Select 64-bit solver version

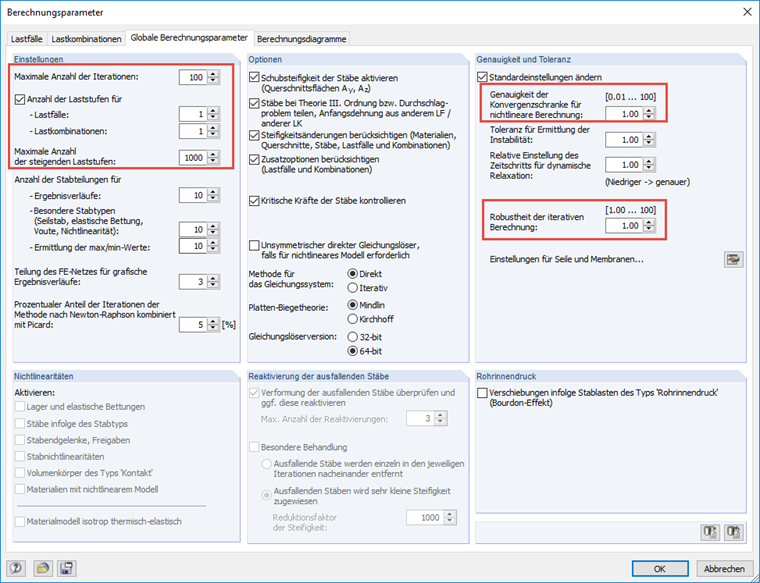coord(353,351)
